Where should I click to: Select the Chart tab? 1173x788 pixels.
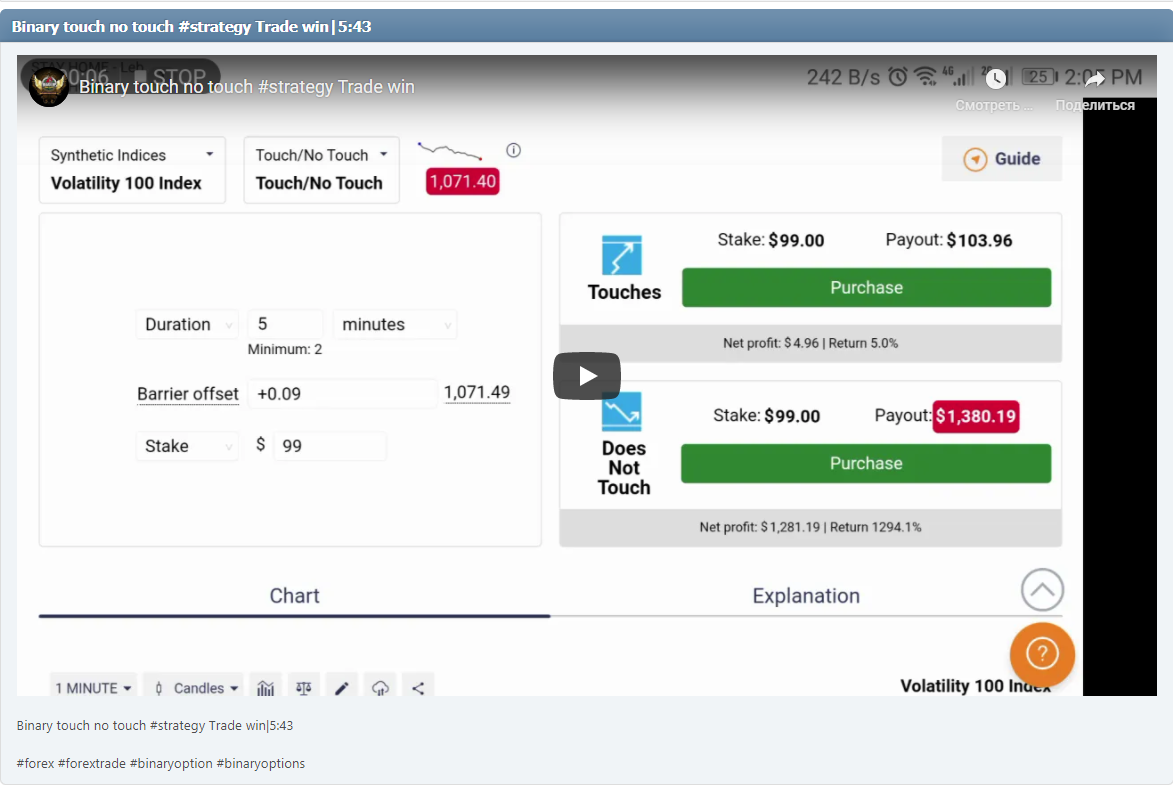[294, 596]
